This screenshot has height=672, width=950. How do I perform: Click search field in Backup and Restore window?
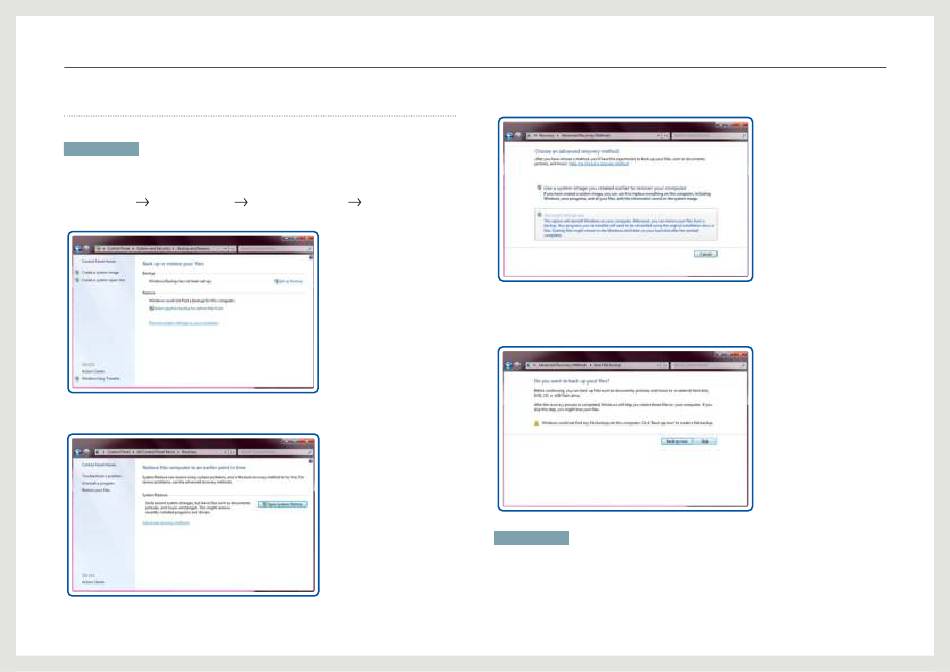(276, 248)
